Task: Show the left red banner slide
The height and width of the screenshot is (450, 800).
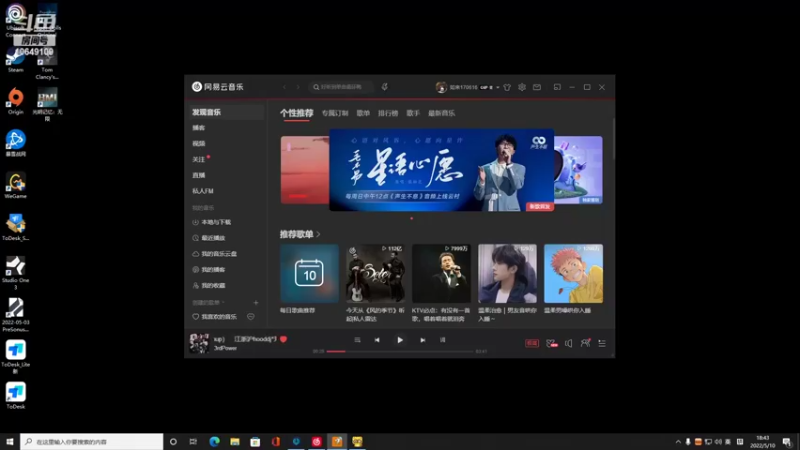Action: pos(305,170)
